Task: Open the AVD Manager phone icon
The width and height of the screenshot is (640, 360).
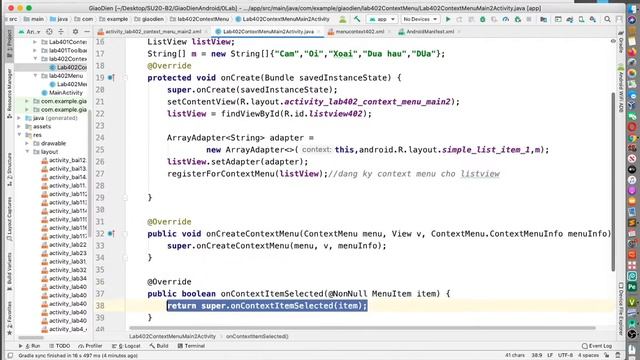Action: pos(581,19)
